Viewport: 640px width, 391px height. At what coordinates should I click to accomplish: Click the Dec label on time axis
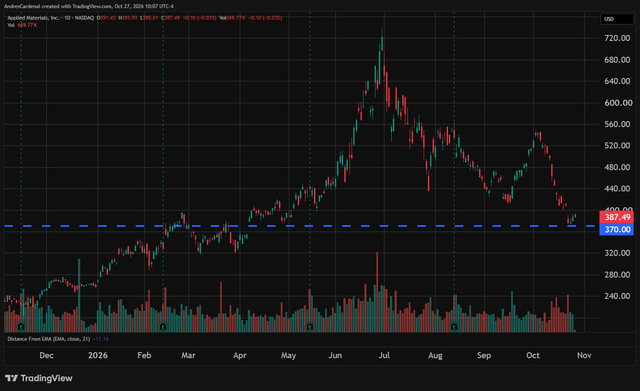[47, 355]
